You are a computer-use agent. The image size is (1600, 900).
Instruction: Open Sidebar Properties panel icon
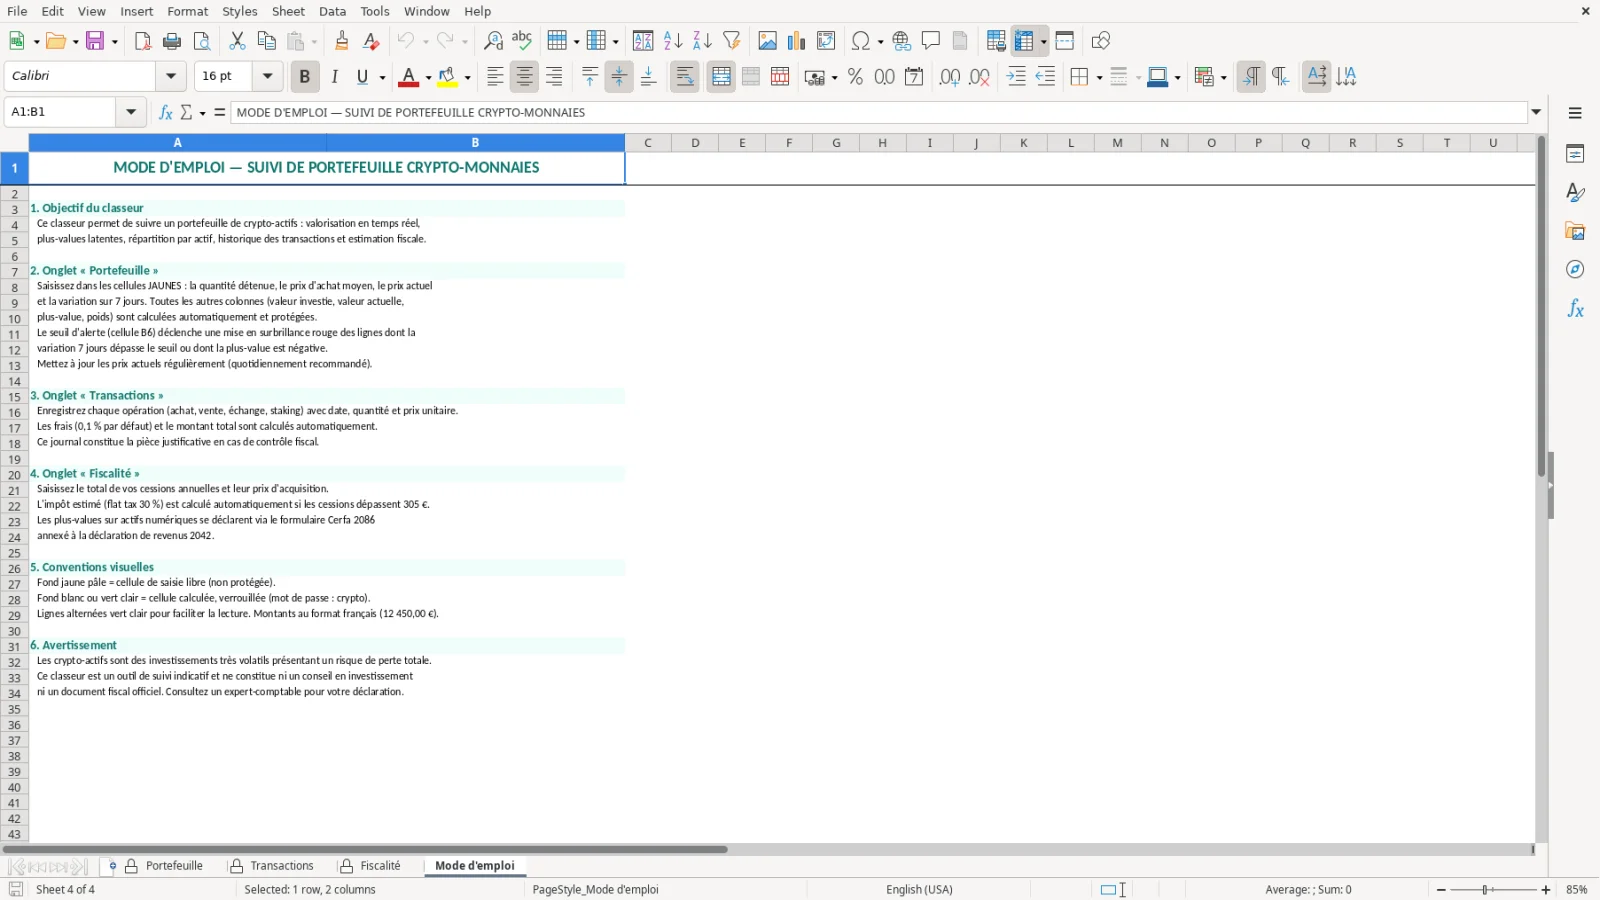point(1575,154)
